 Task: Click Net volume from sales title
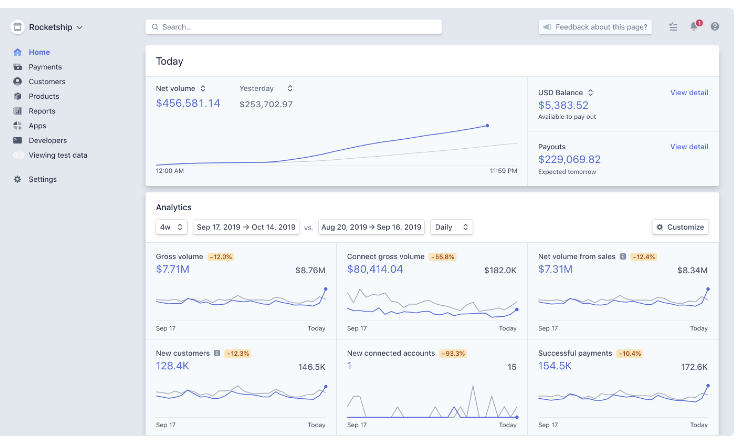pyautogui.click(x=576, y=257)
